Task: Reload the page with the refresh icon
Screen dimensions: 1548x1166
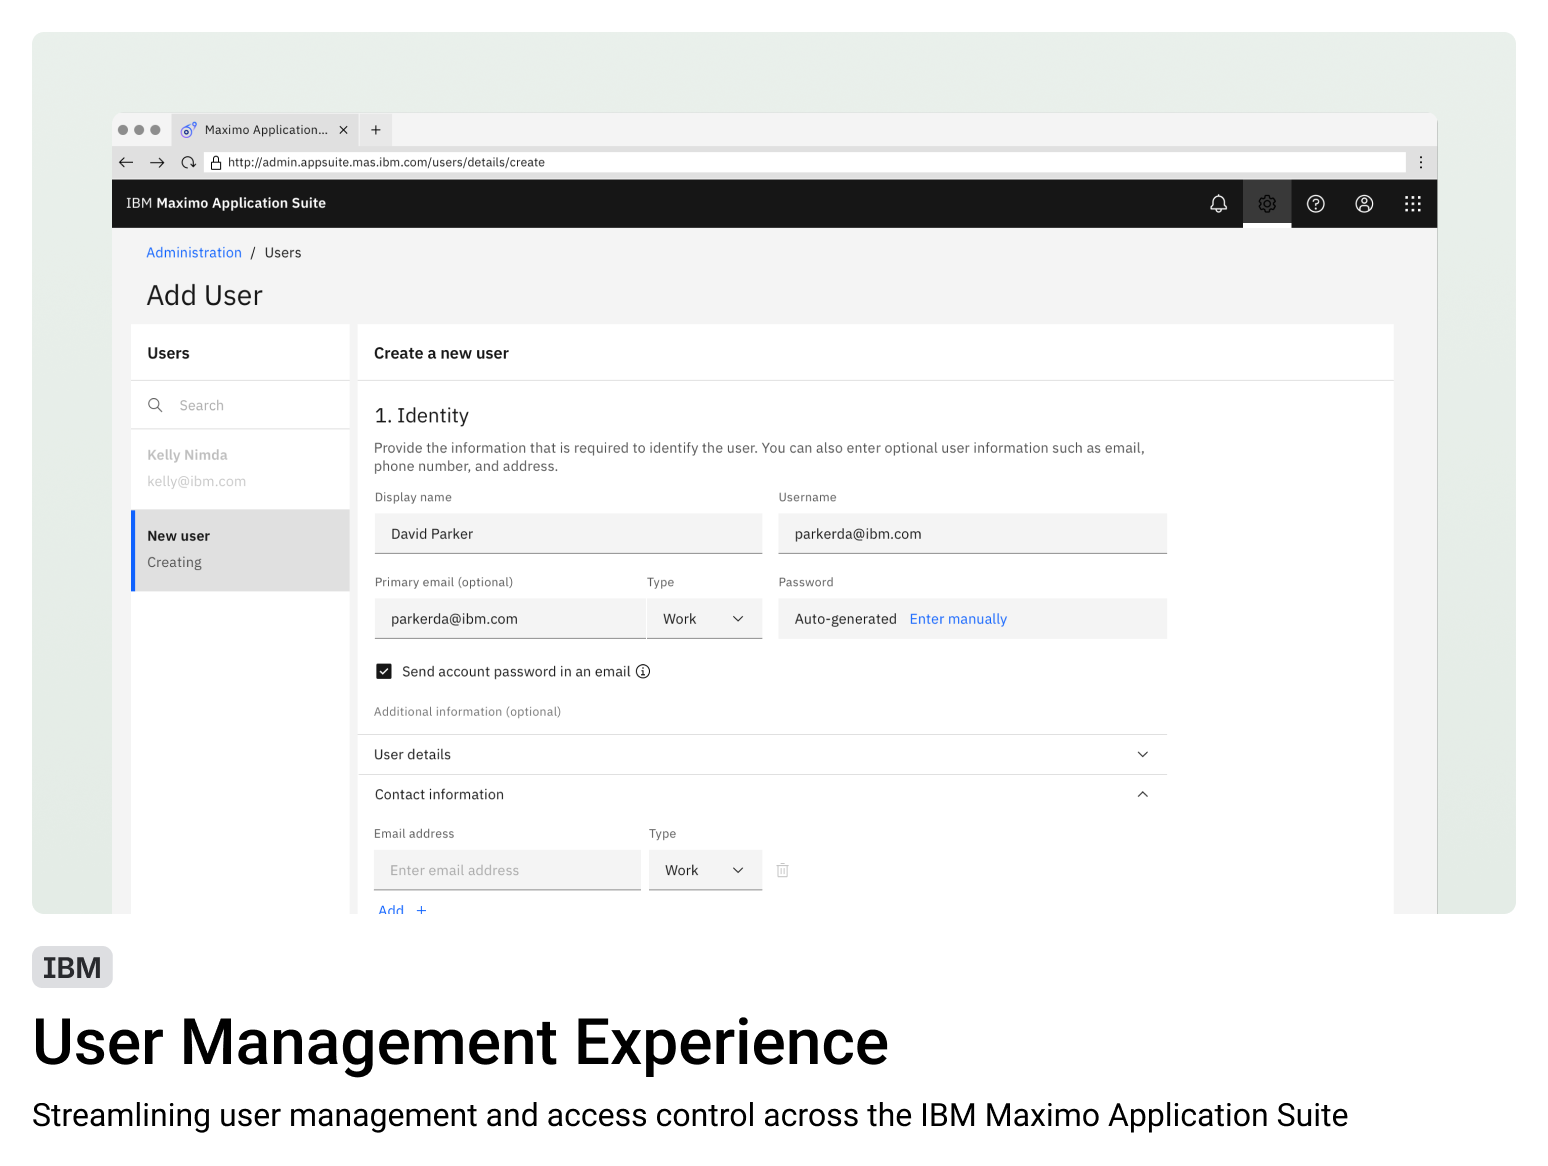Action: coord(188,161)
